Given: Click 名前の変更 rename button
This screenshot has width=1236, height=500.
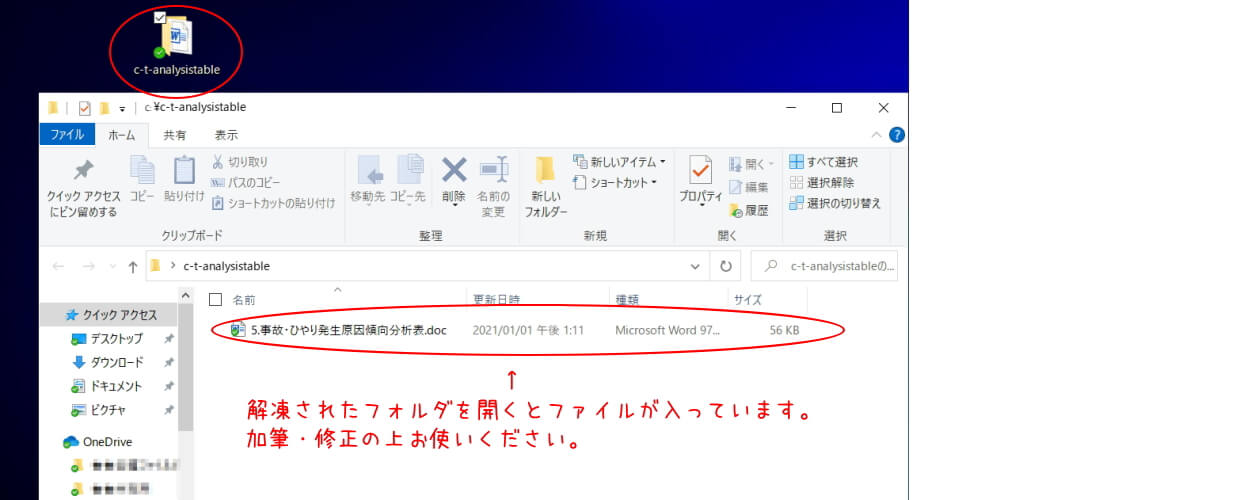Looking at the screenshot, I should (x=493, y=187).
